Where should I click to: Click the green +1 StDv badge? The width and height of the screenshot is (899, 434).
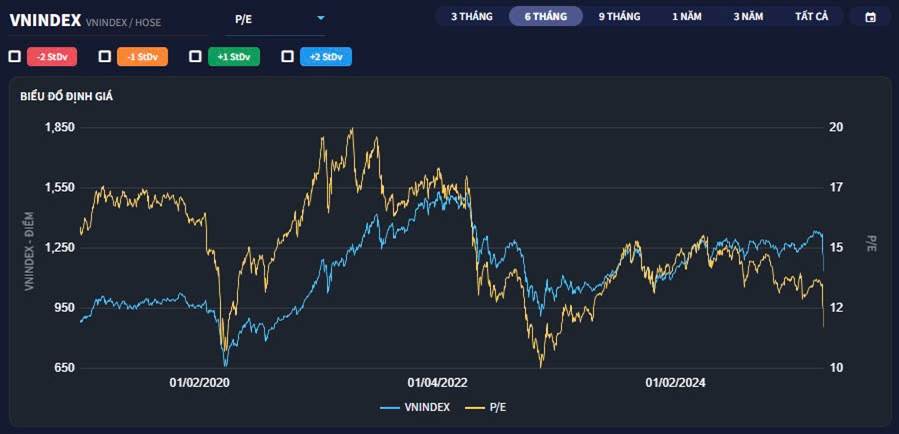point(234,57)
